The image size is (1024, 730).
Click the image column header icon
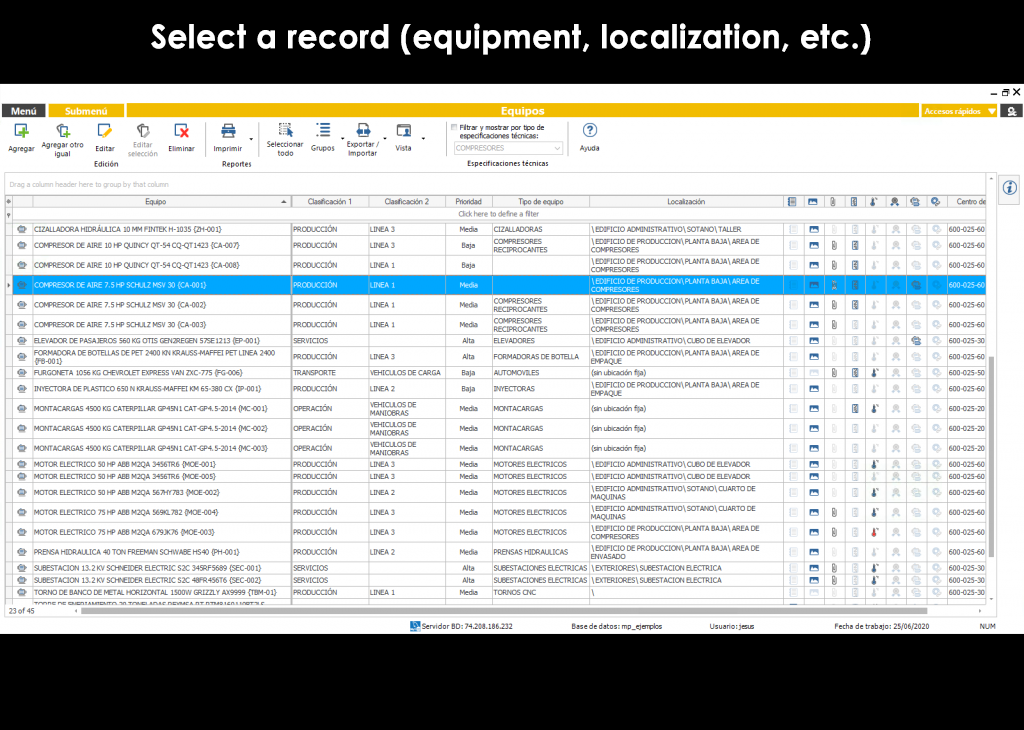tap(812, 202)
